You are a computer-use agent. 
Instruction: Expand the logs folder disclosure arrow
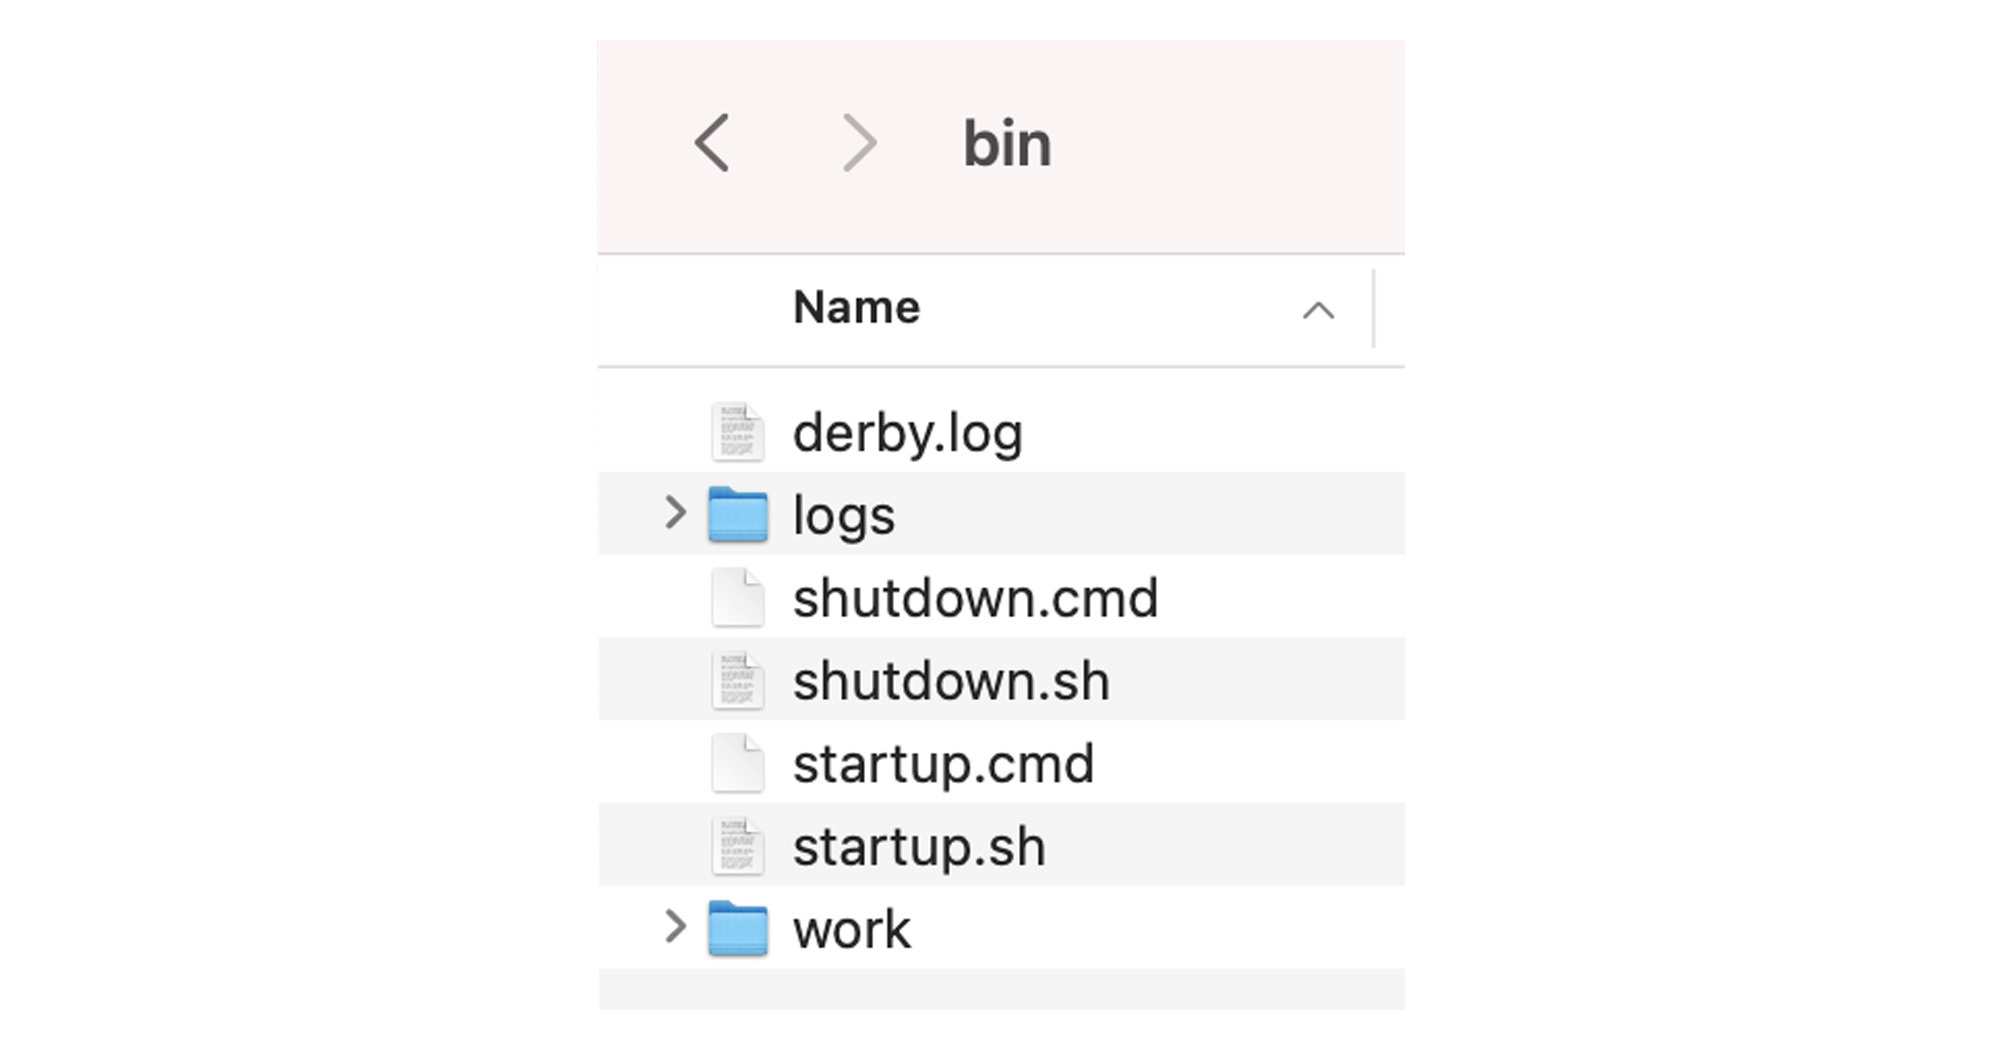(675, 513)
